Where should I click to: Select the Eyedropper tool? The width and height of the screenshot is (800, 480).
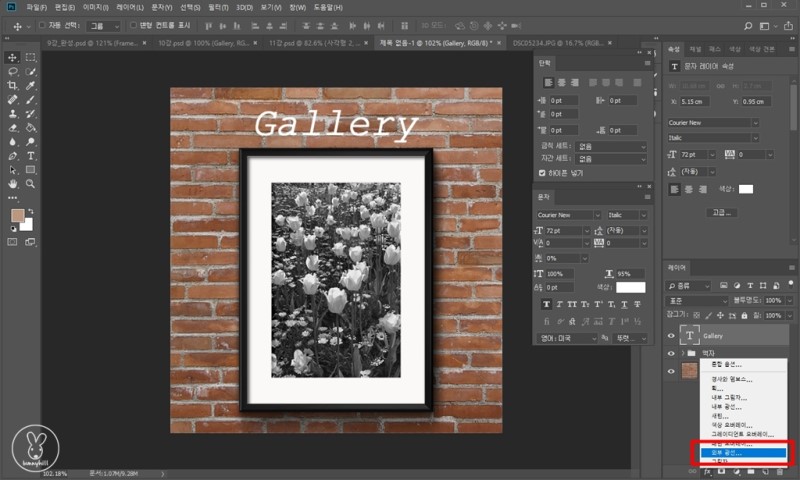(x=31, y=86)
